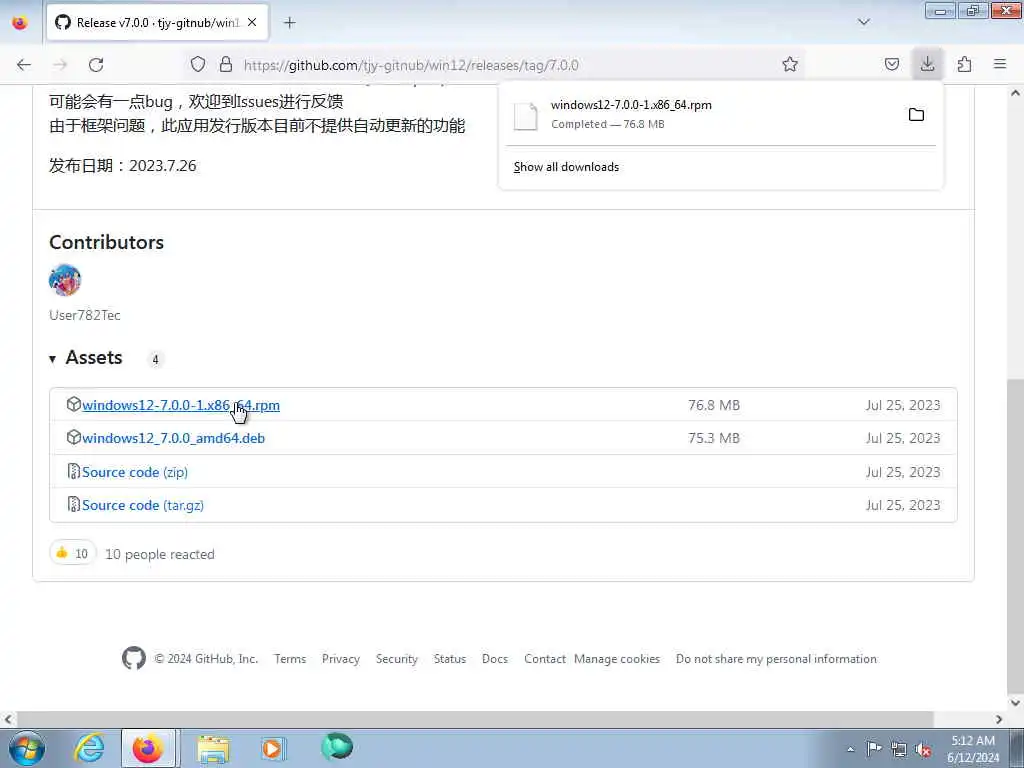Screen dimensions: 1024x768
Task: Open the taskbar clock showing 5:12 AM
Action: tap(973, 749)
